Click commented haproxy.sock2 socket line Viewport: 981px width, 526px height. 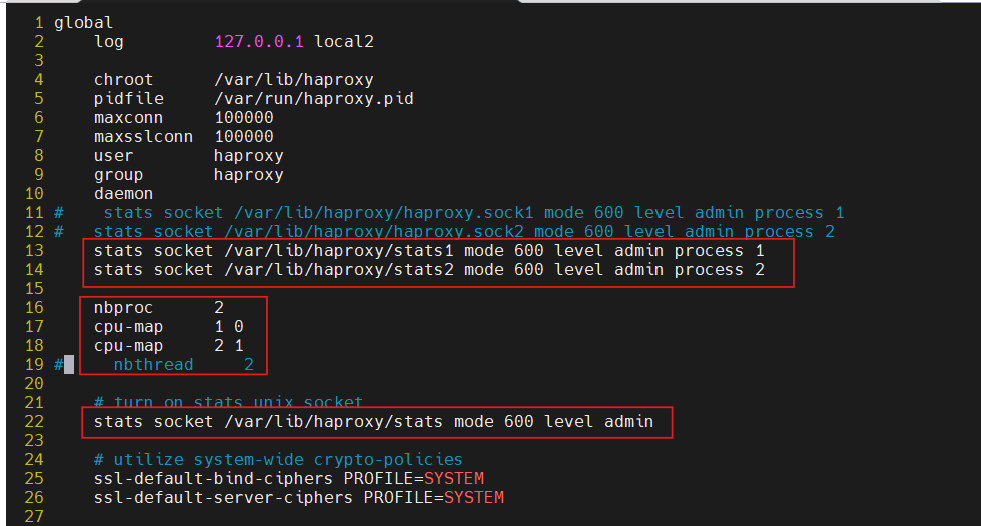(444, 232)
